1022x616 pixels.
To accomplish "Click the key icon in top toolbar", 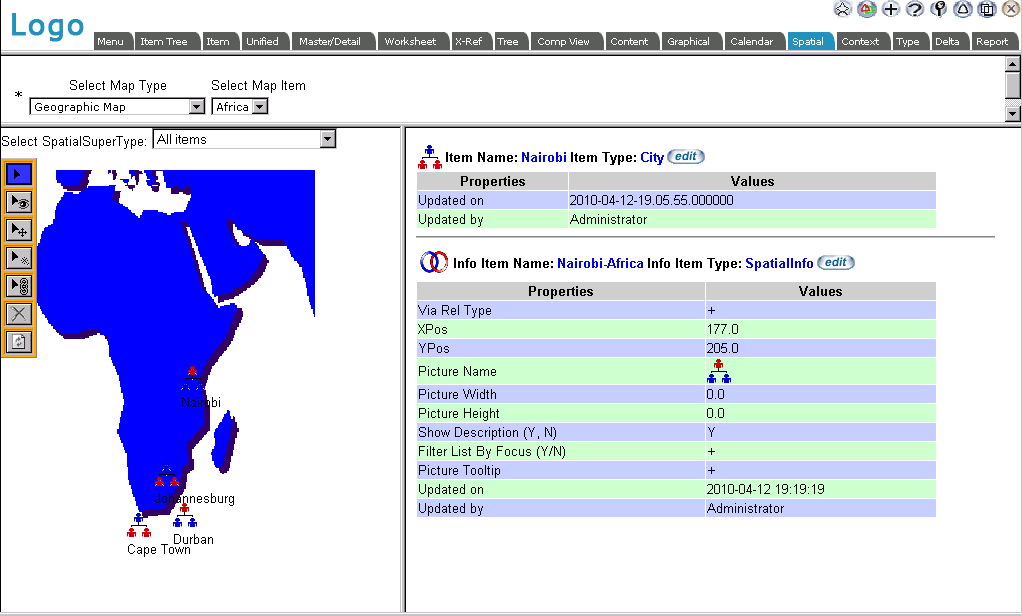I will (x=938, y=9).
